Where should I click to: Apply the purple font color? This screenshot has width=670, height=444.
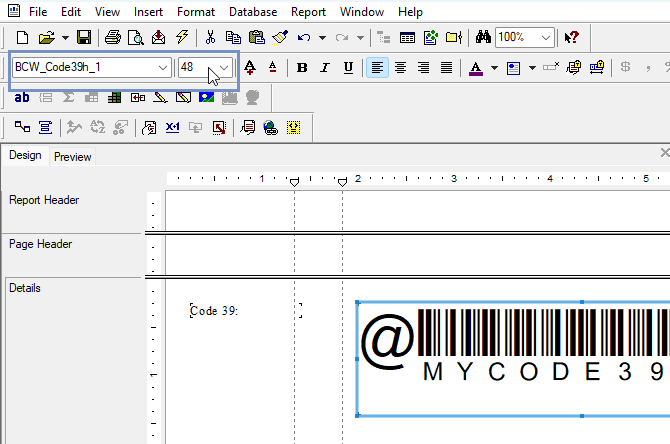click(476, 68)
